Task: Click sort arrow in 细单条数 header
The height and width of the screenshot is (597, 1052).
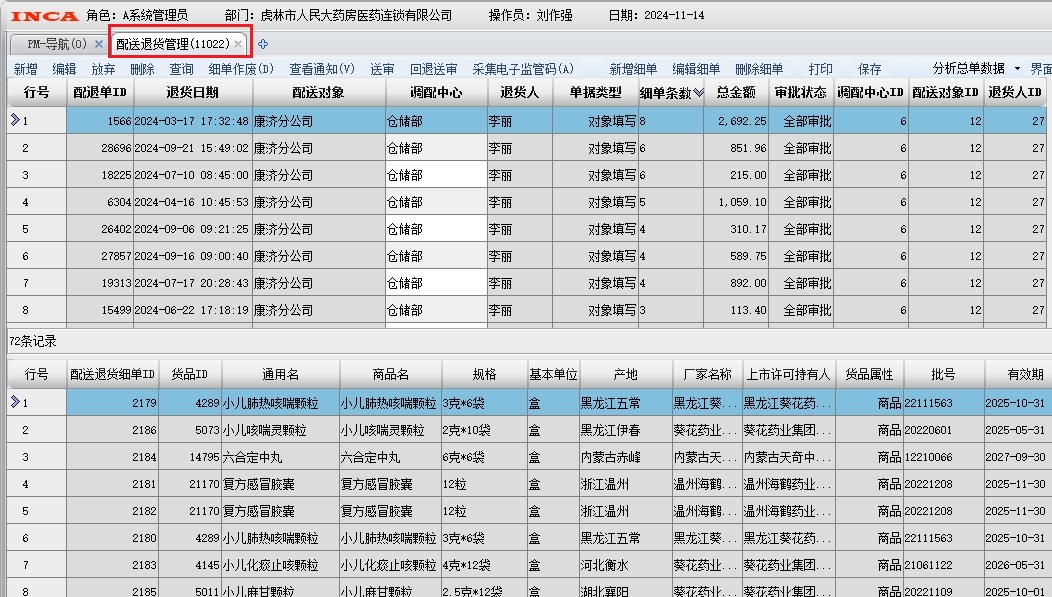Action: (x=698, y=93)
